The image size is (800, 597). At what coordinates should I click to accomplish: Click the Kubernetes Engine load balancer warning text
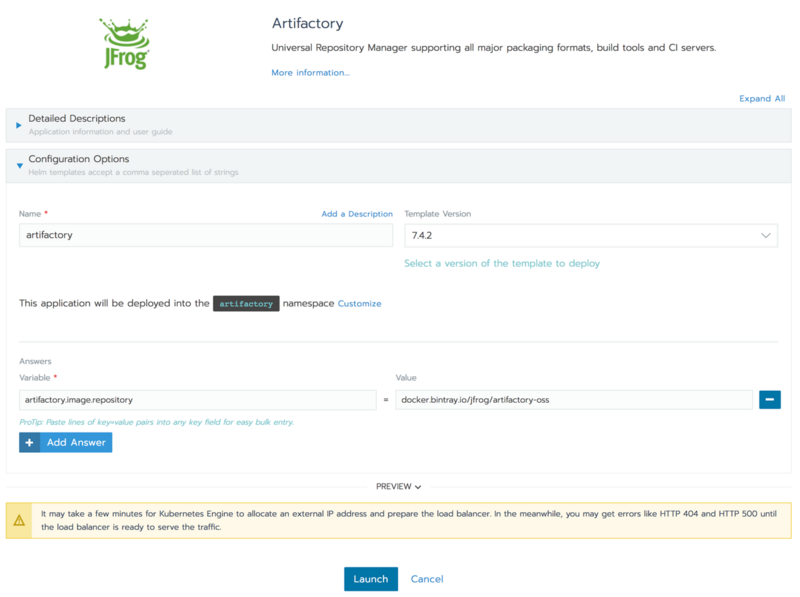(x=409, y=520)
